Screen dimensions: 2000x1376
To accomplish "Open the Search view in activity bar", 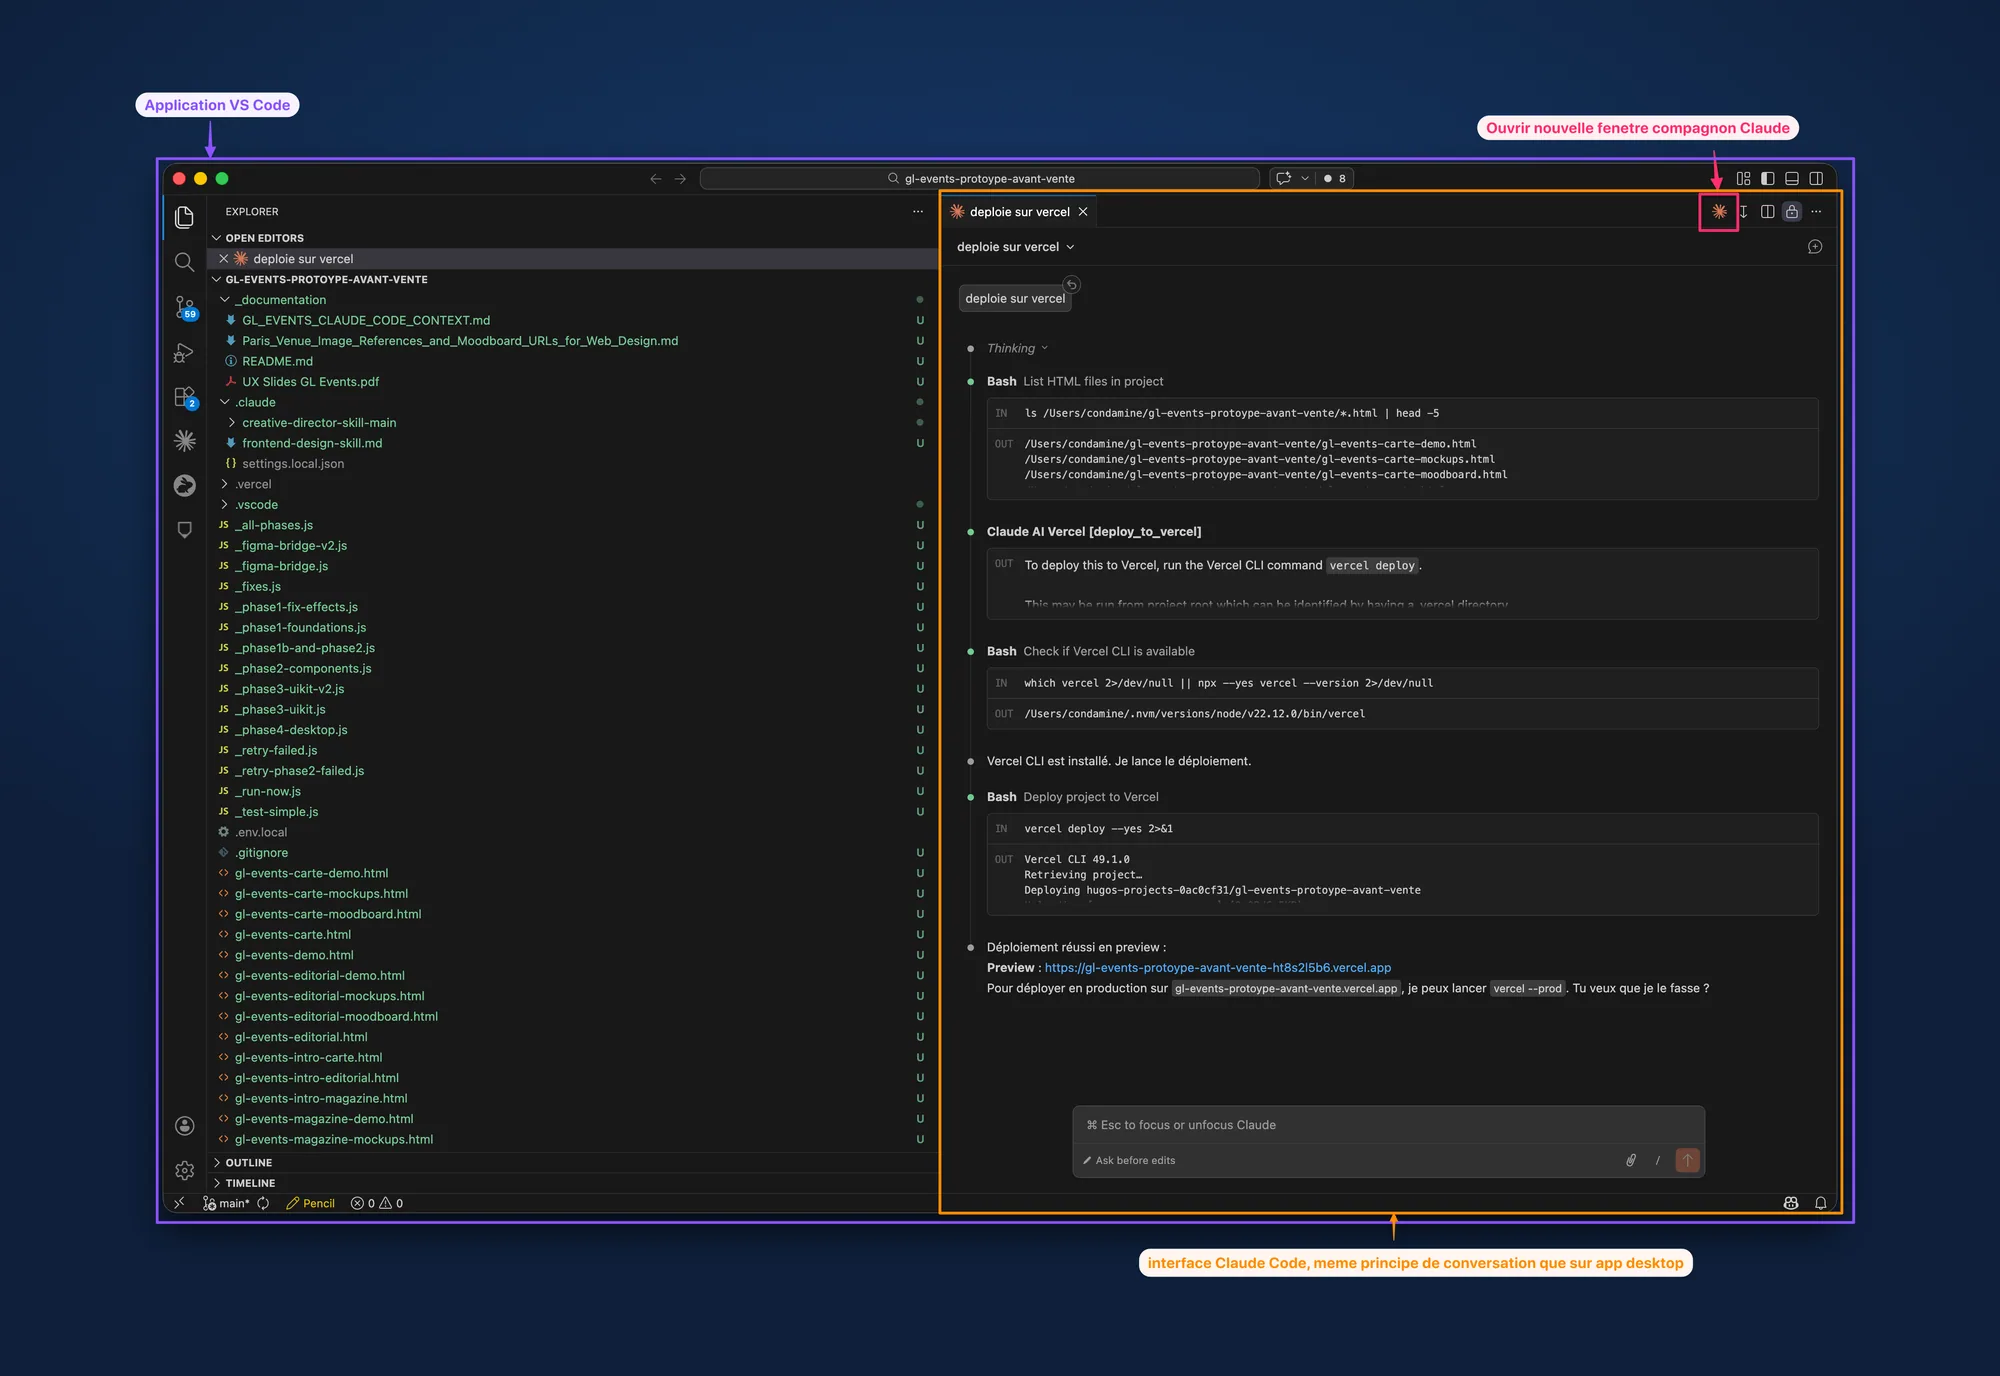I will (185, 262).
